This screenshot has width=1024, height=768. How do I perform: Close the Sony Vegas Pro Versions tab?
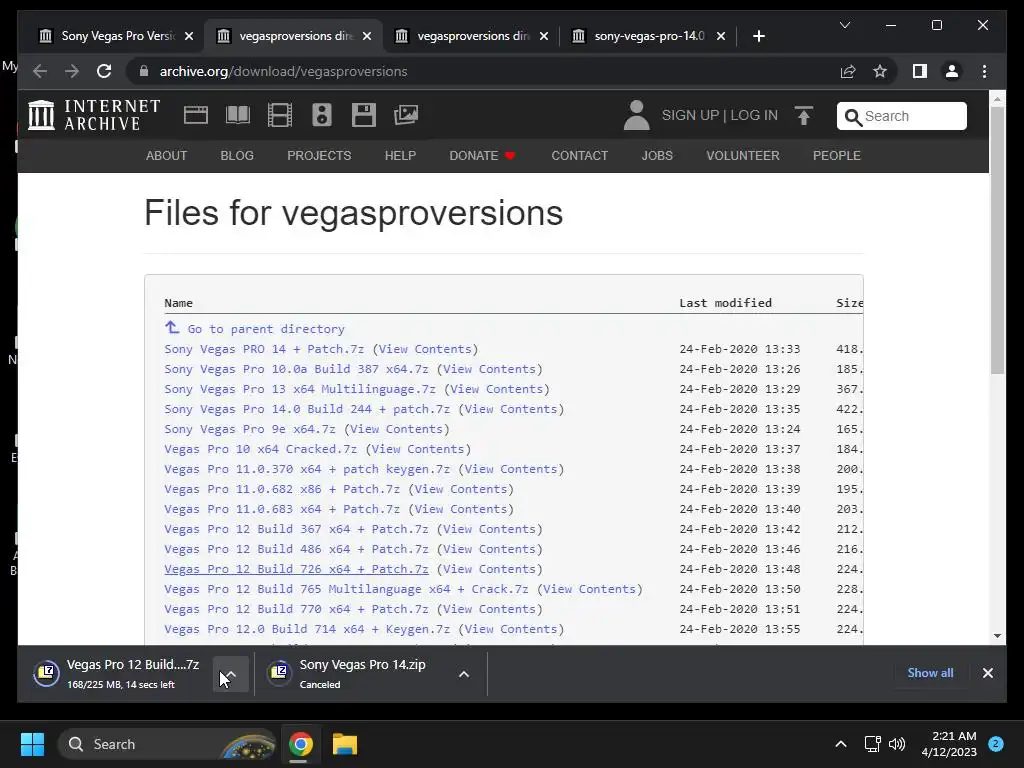(x=189, y=36)
